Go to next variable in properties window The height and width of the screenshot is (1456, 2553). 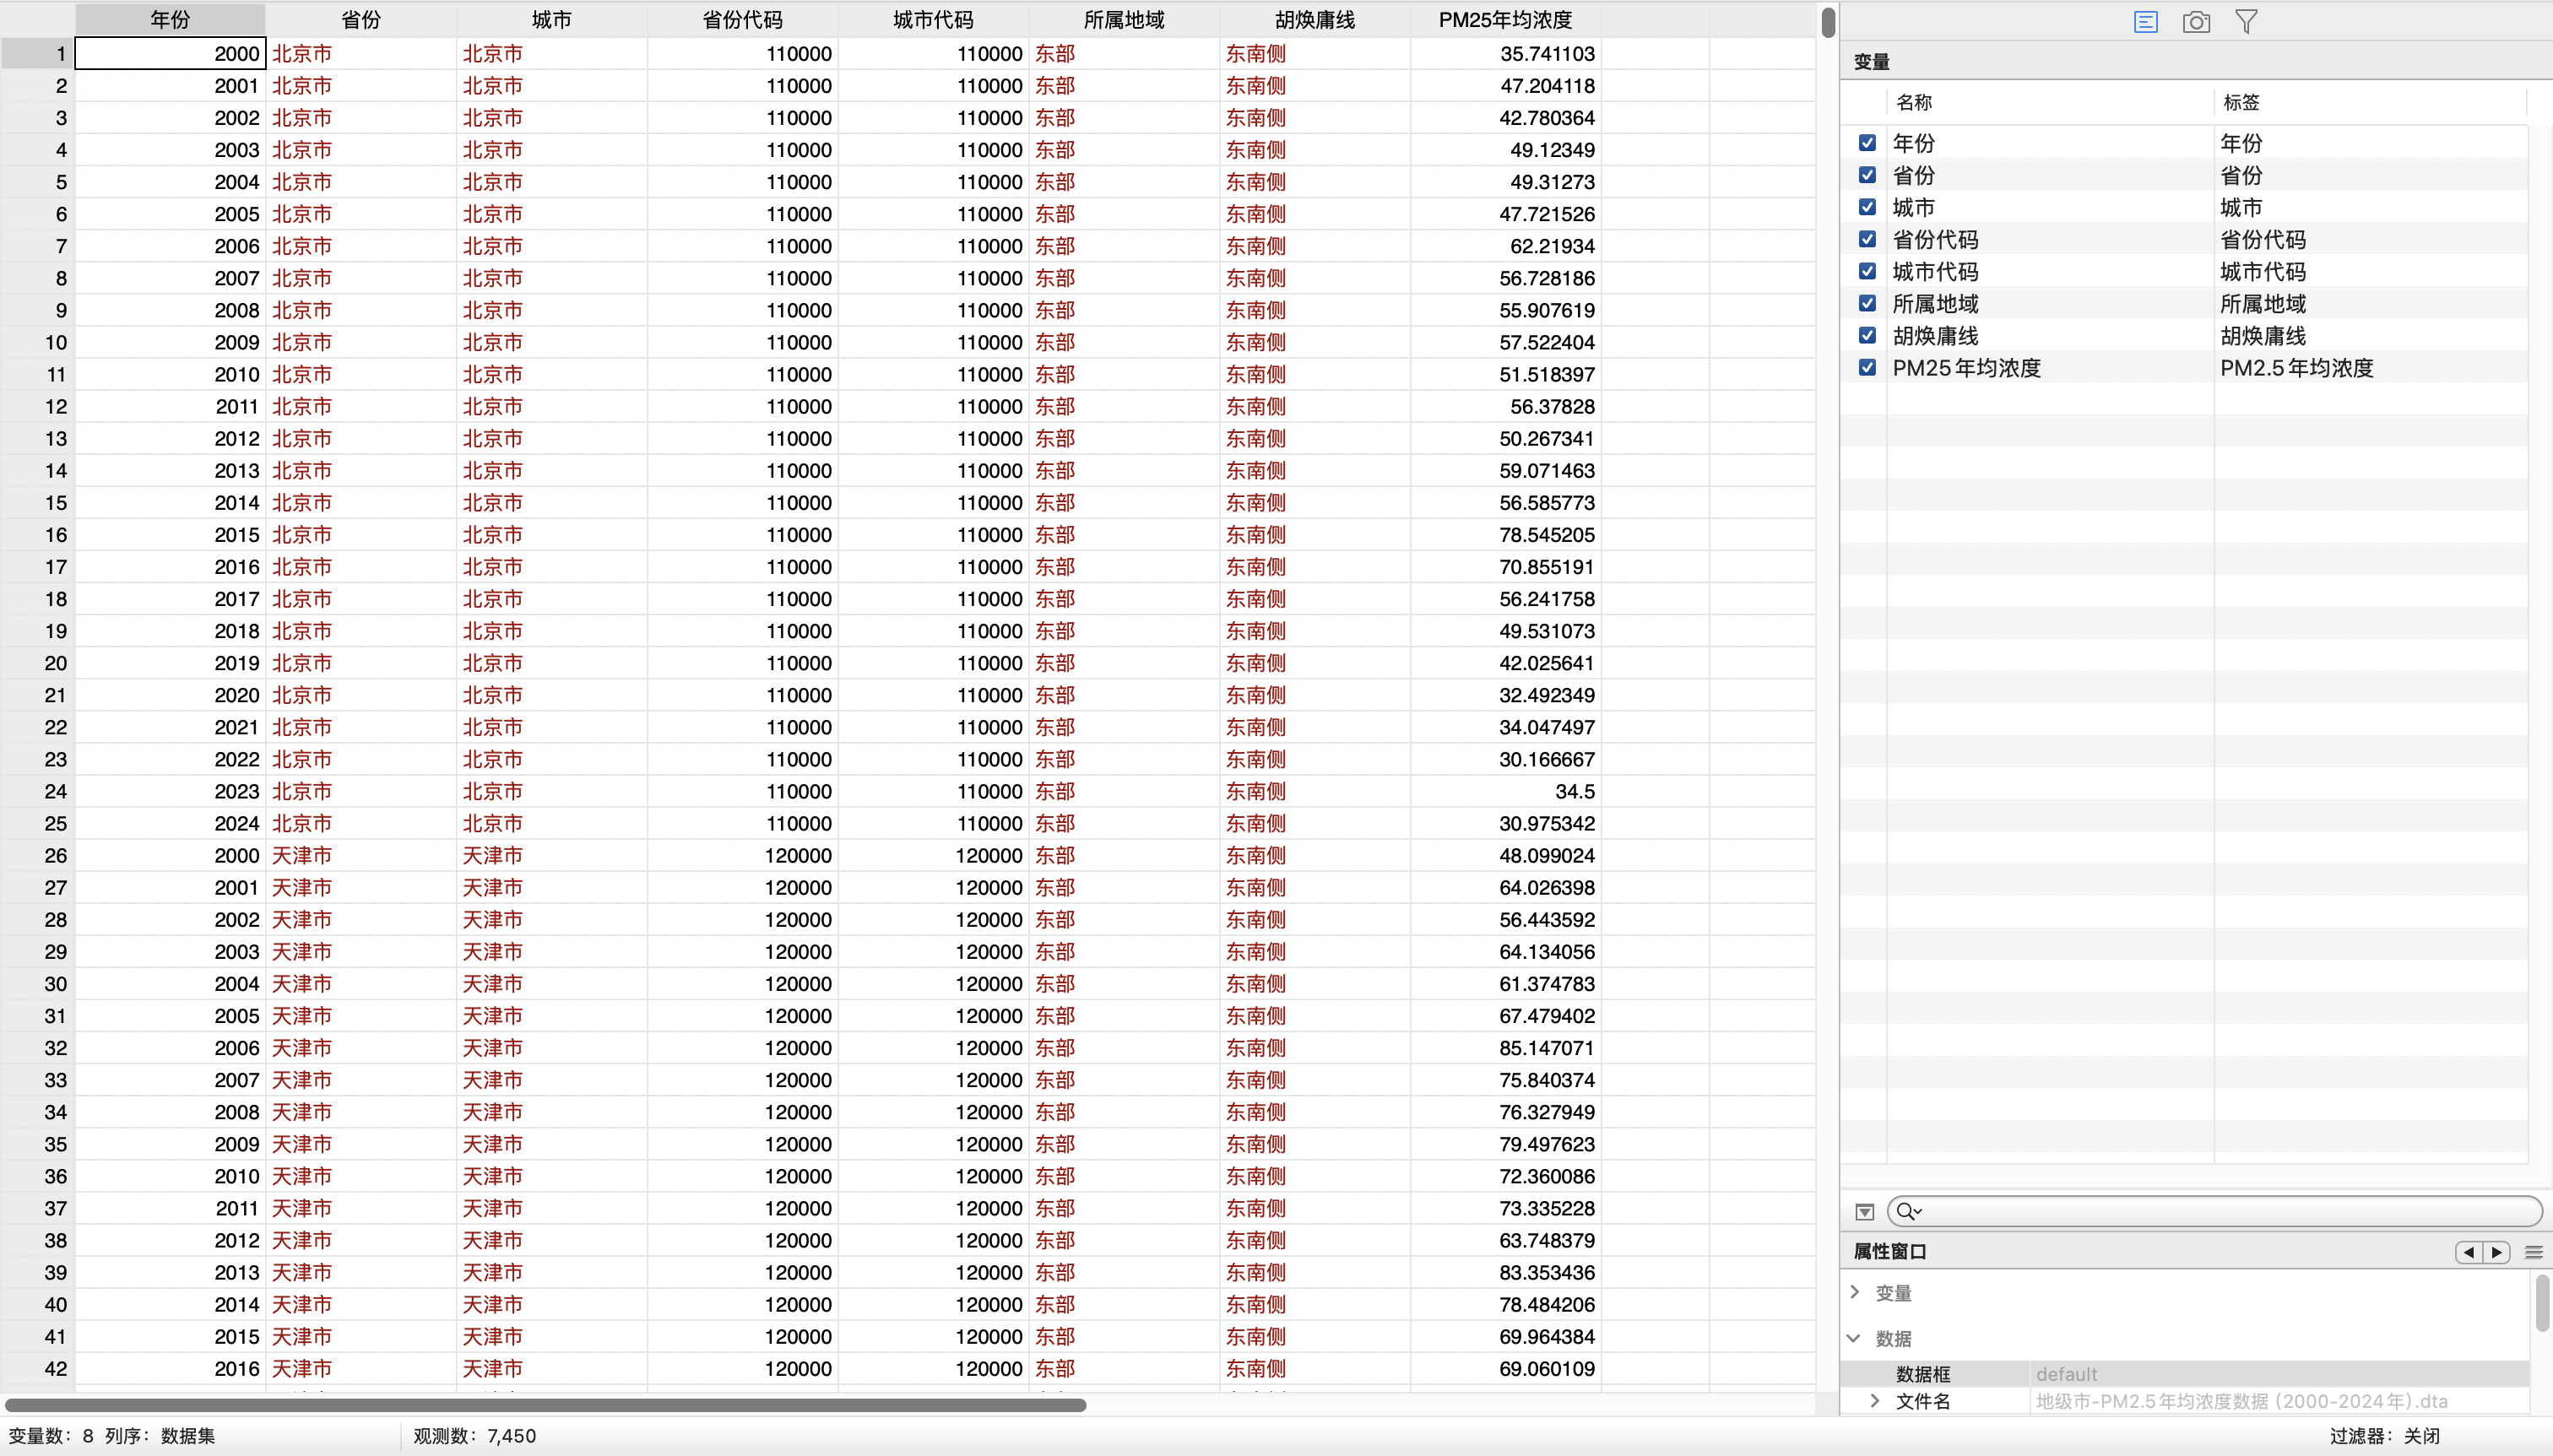pyautogui.click(x=2497, y=1252)
